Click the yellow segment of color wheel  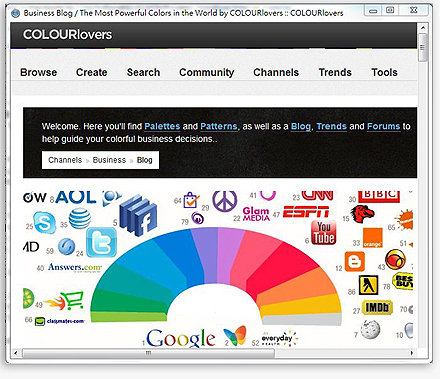point(300,306)
